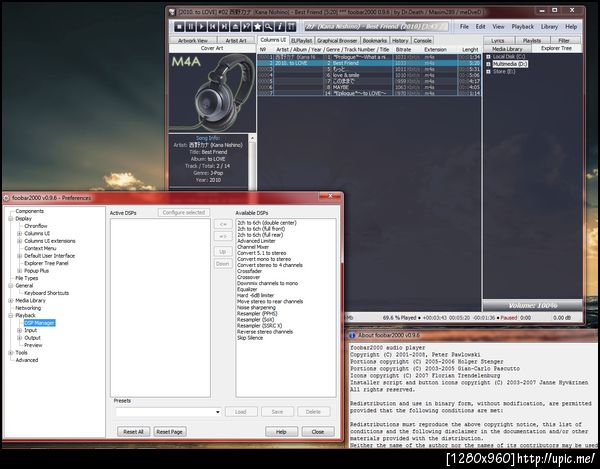This screenshot has width=600, height=469.
Task: Click the star icon in the toolbar
Action: click(258, 26)
